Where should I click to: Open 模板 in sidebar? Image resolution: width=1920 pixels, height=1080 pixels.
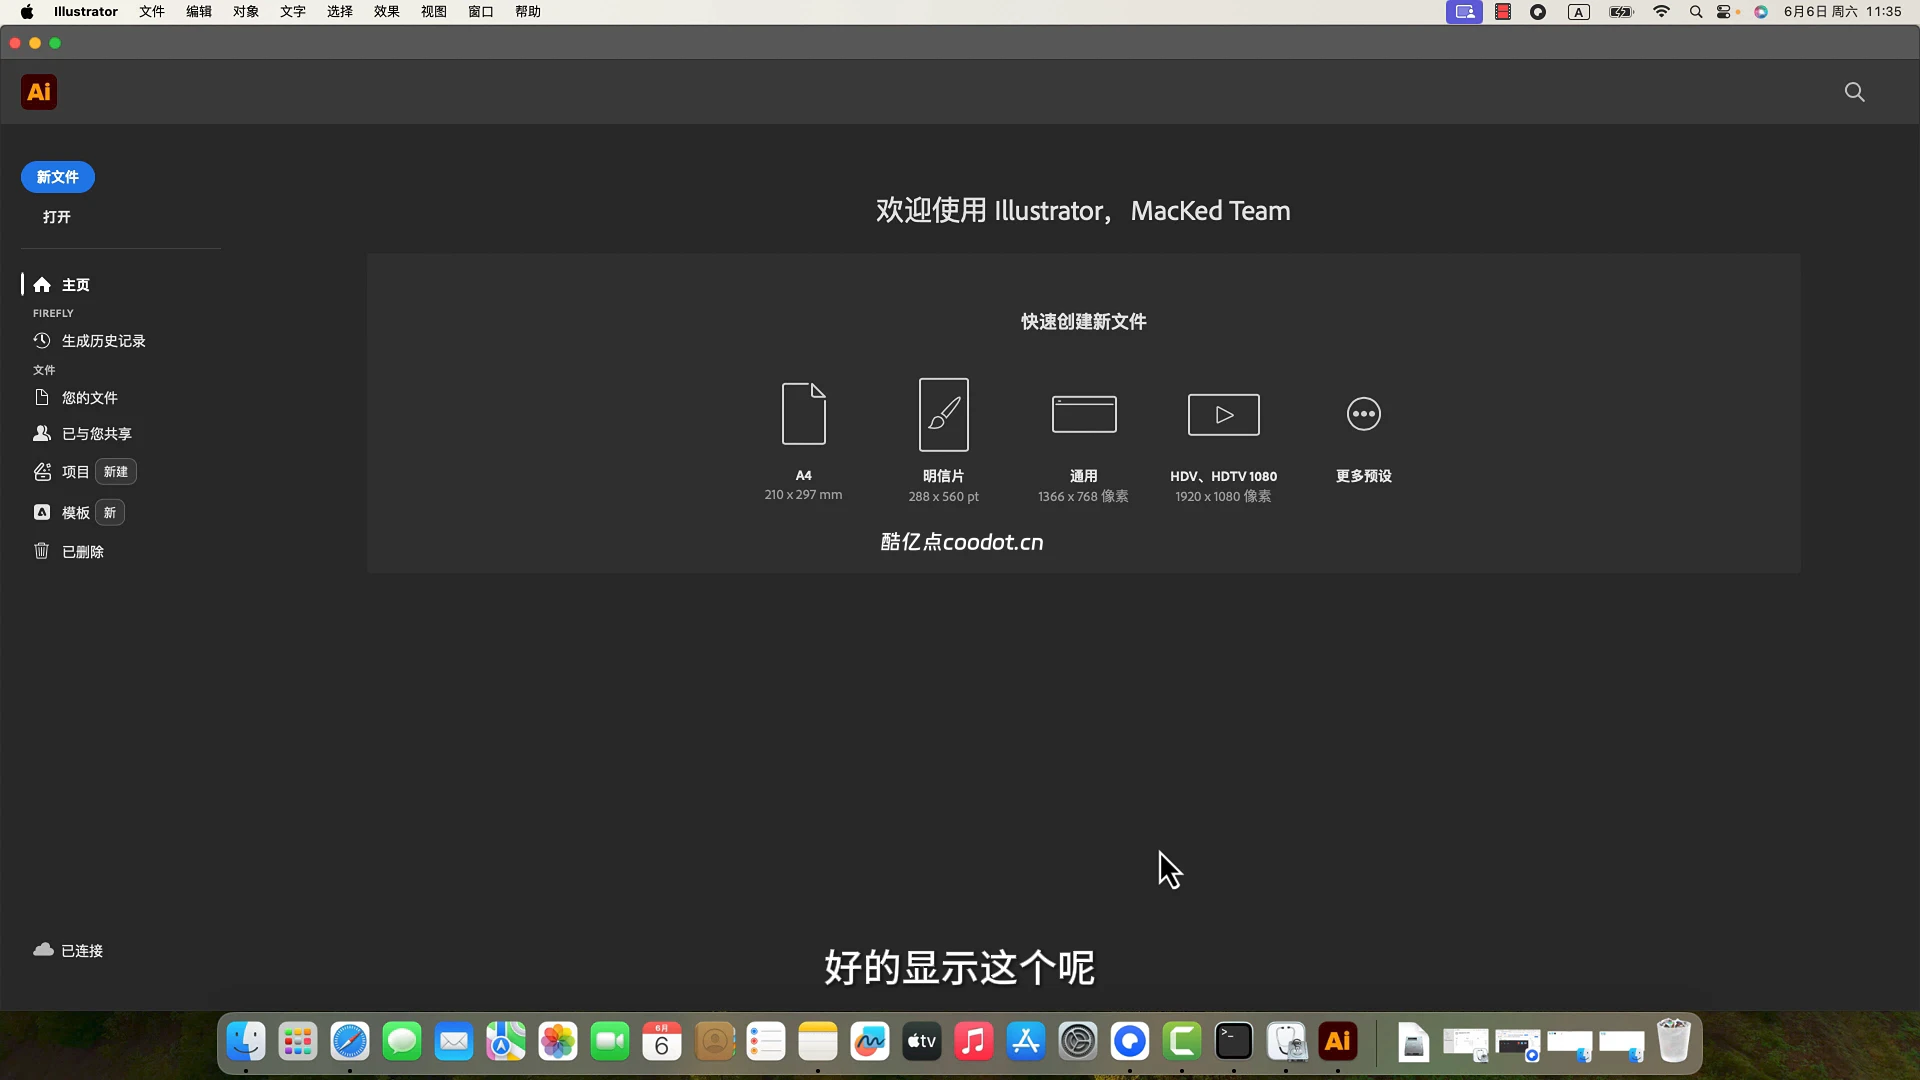[76, 513]
